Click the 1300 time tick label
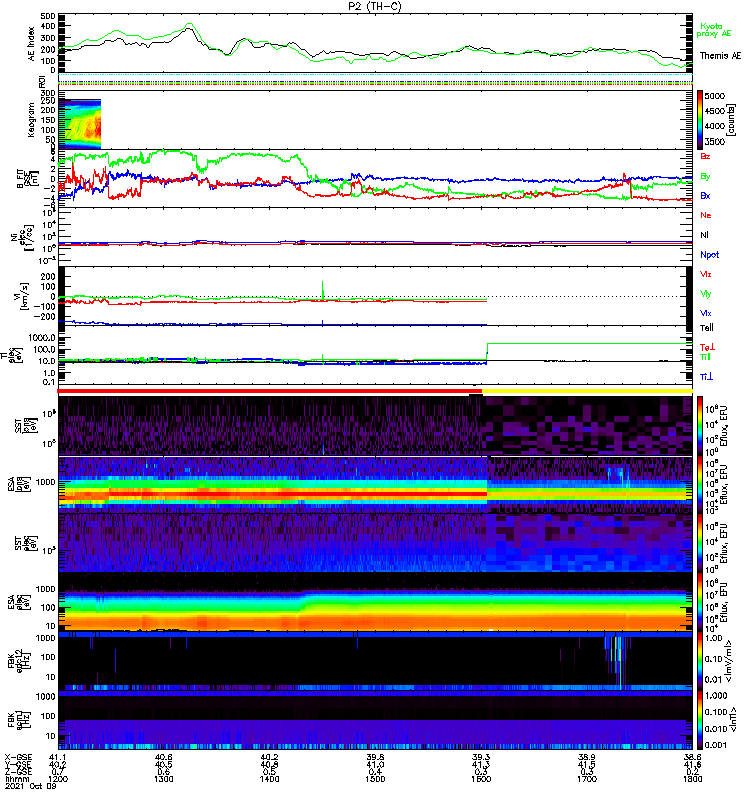This screenshot has width=750, height=800. (x=164, y=779)
